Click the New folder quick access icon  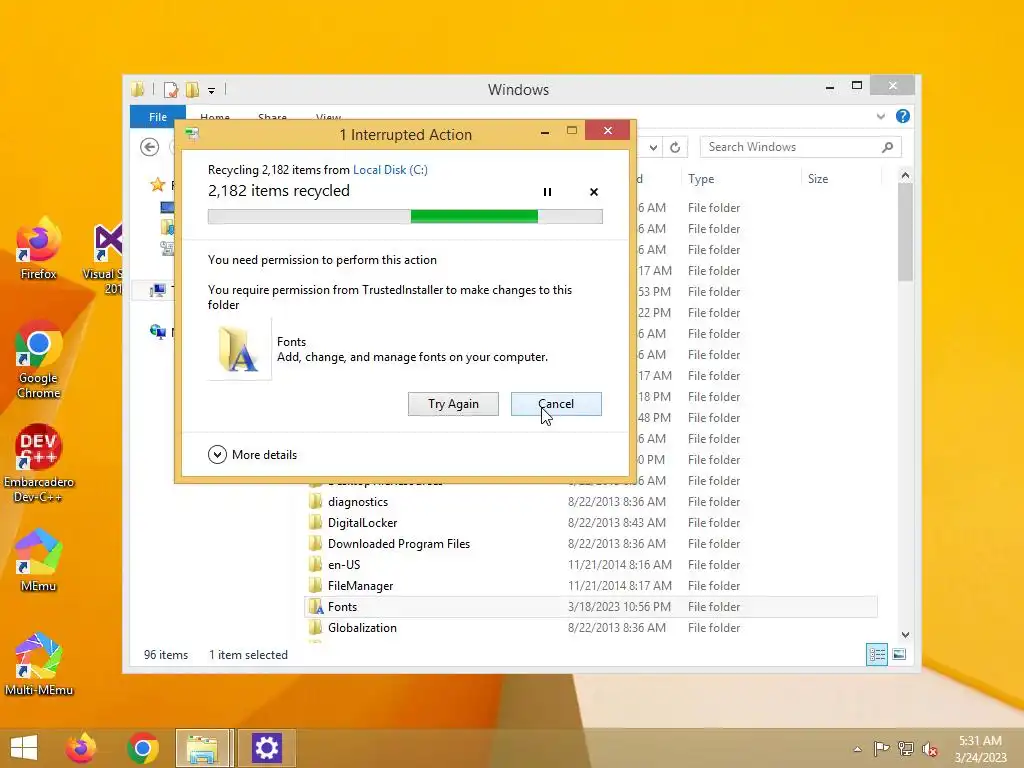click(x=192, y=90)
